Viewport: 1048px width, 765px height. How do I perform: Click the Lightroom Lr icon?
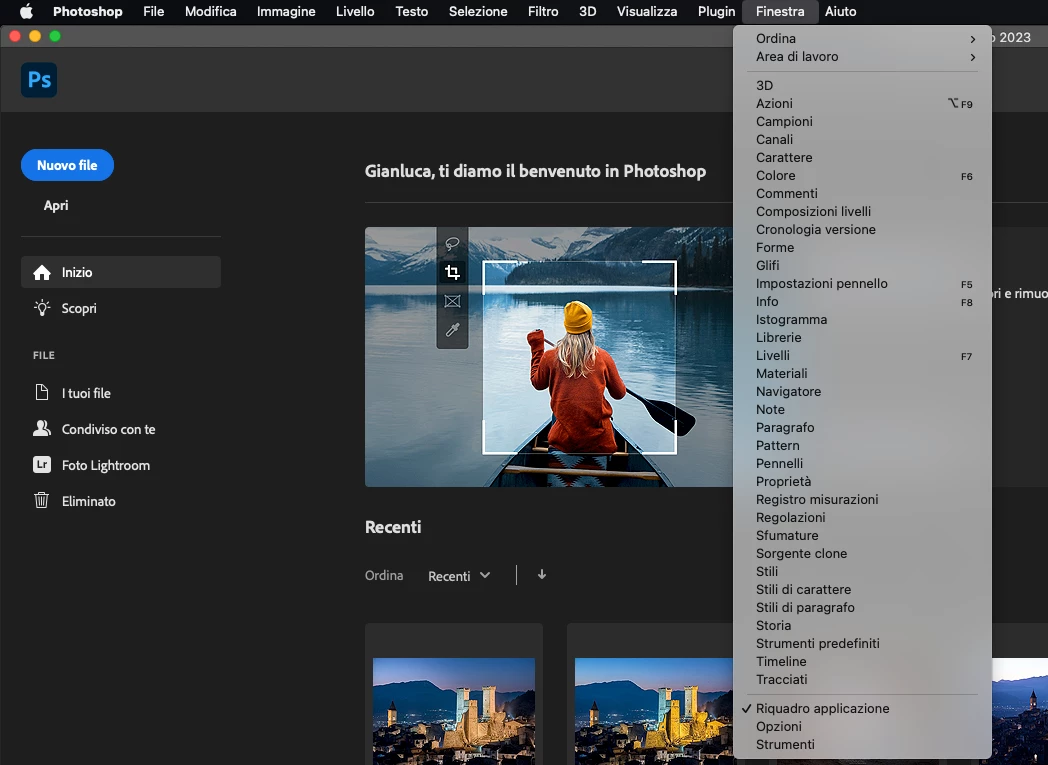click(x=41, y=464)
